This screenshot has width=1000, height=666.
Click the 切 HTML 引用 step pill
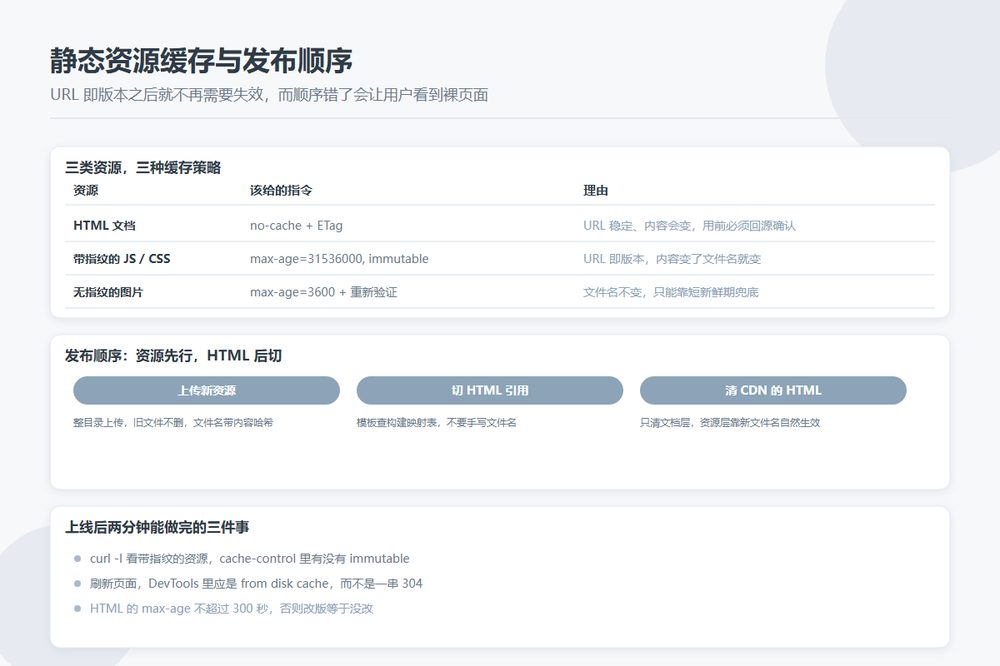tap(490, 390)
